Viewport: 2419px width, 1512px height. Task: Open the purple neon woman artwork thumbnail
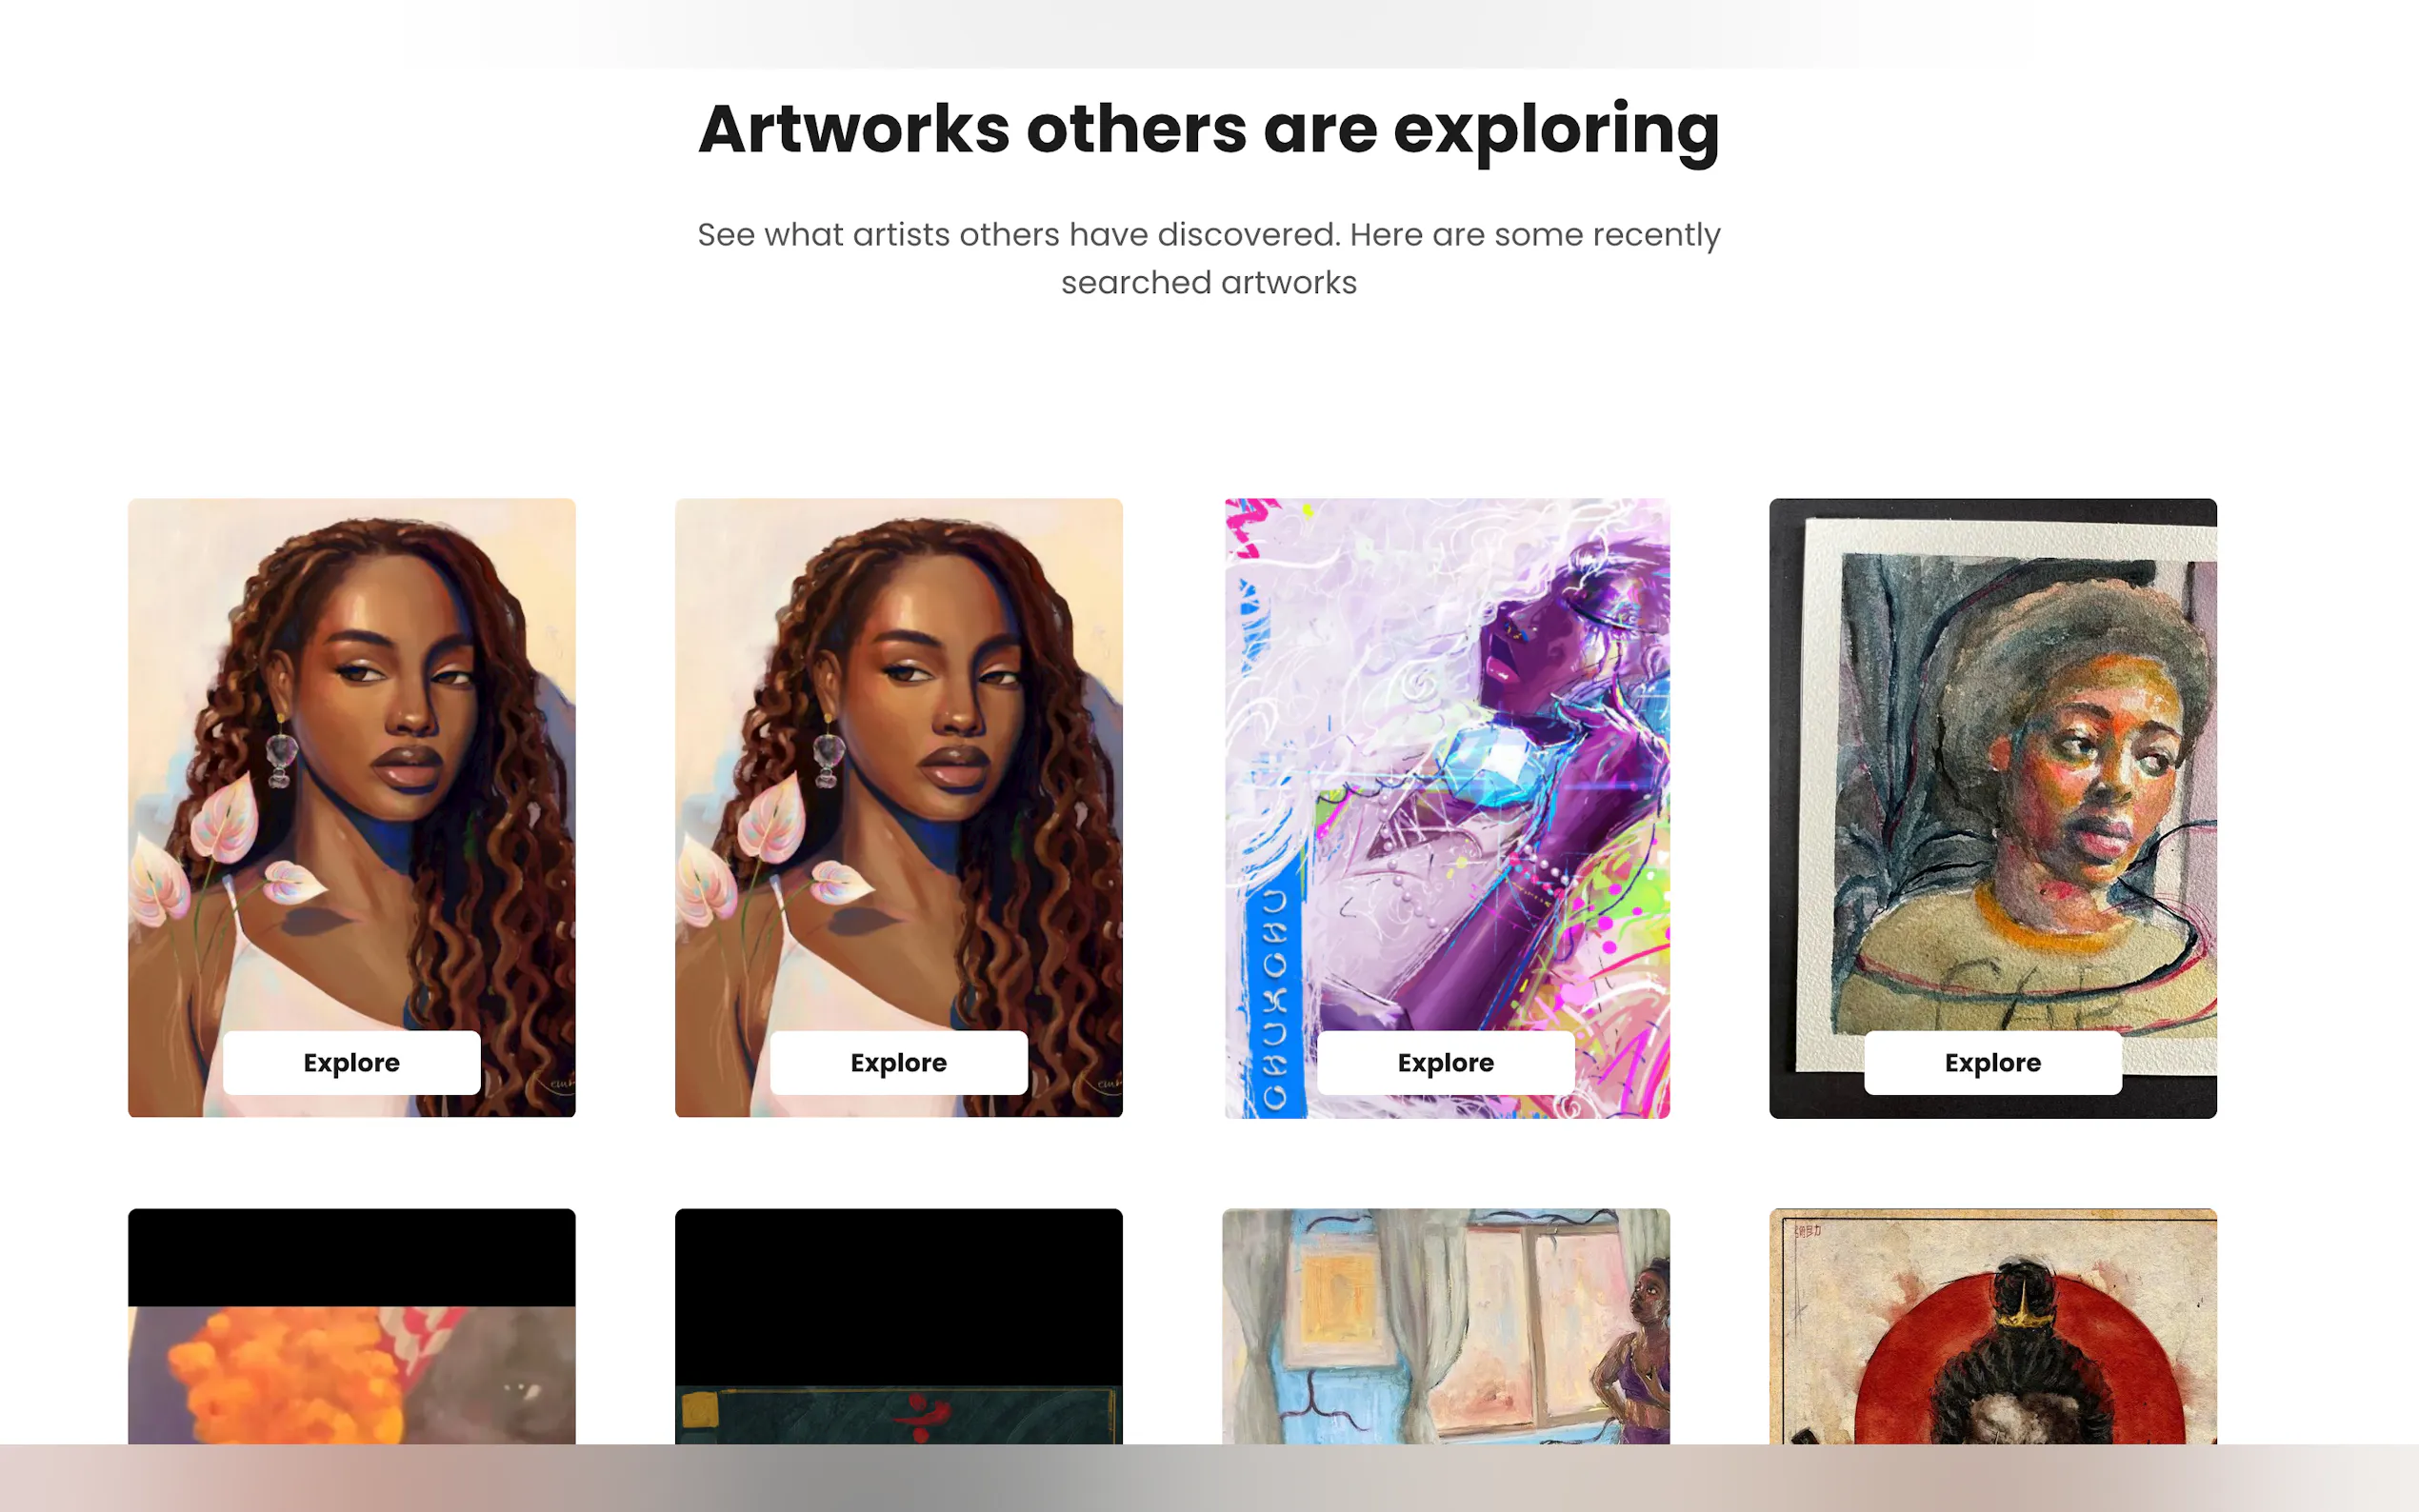[x=1445, y=760]
